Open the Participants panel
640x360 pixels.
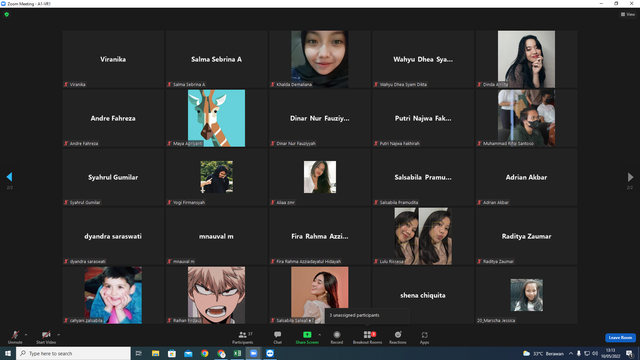(243, 337)
